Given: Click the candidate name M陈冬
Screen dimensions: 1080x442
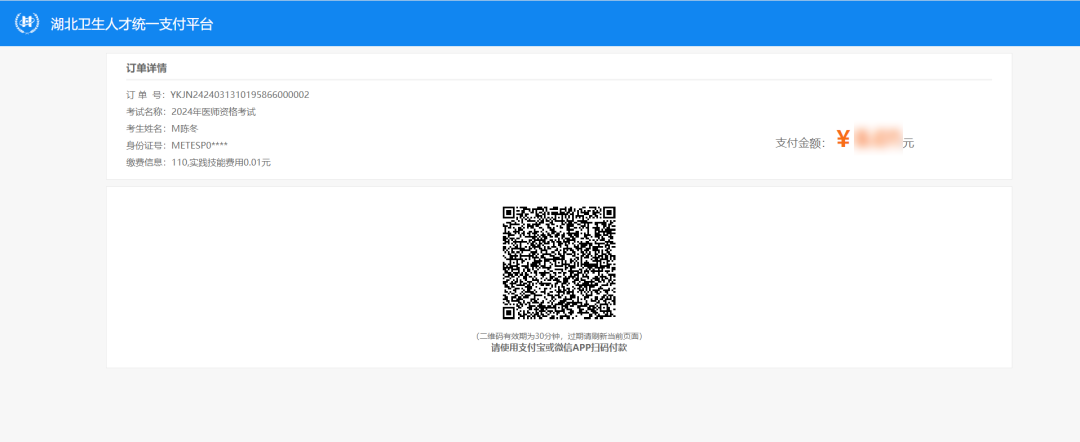Looking at the screenshot, I should tap(185, 129).
